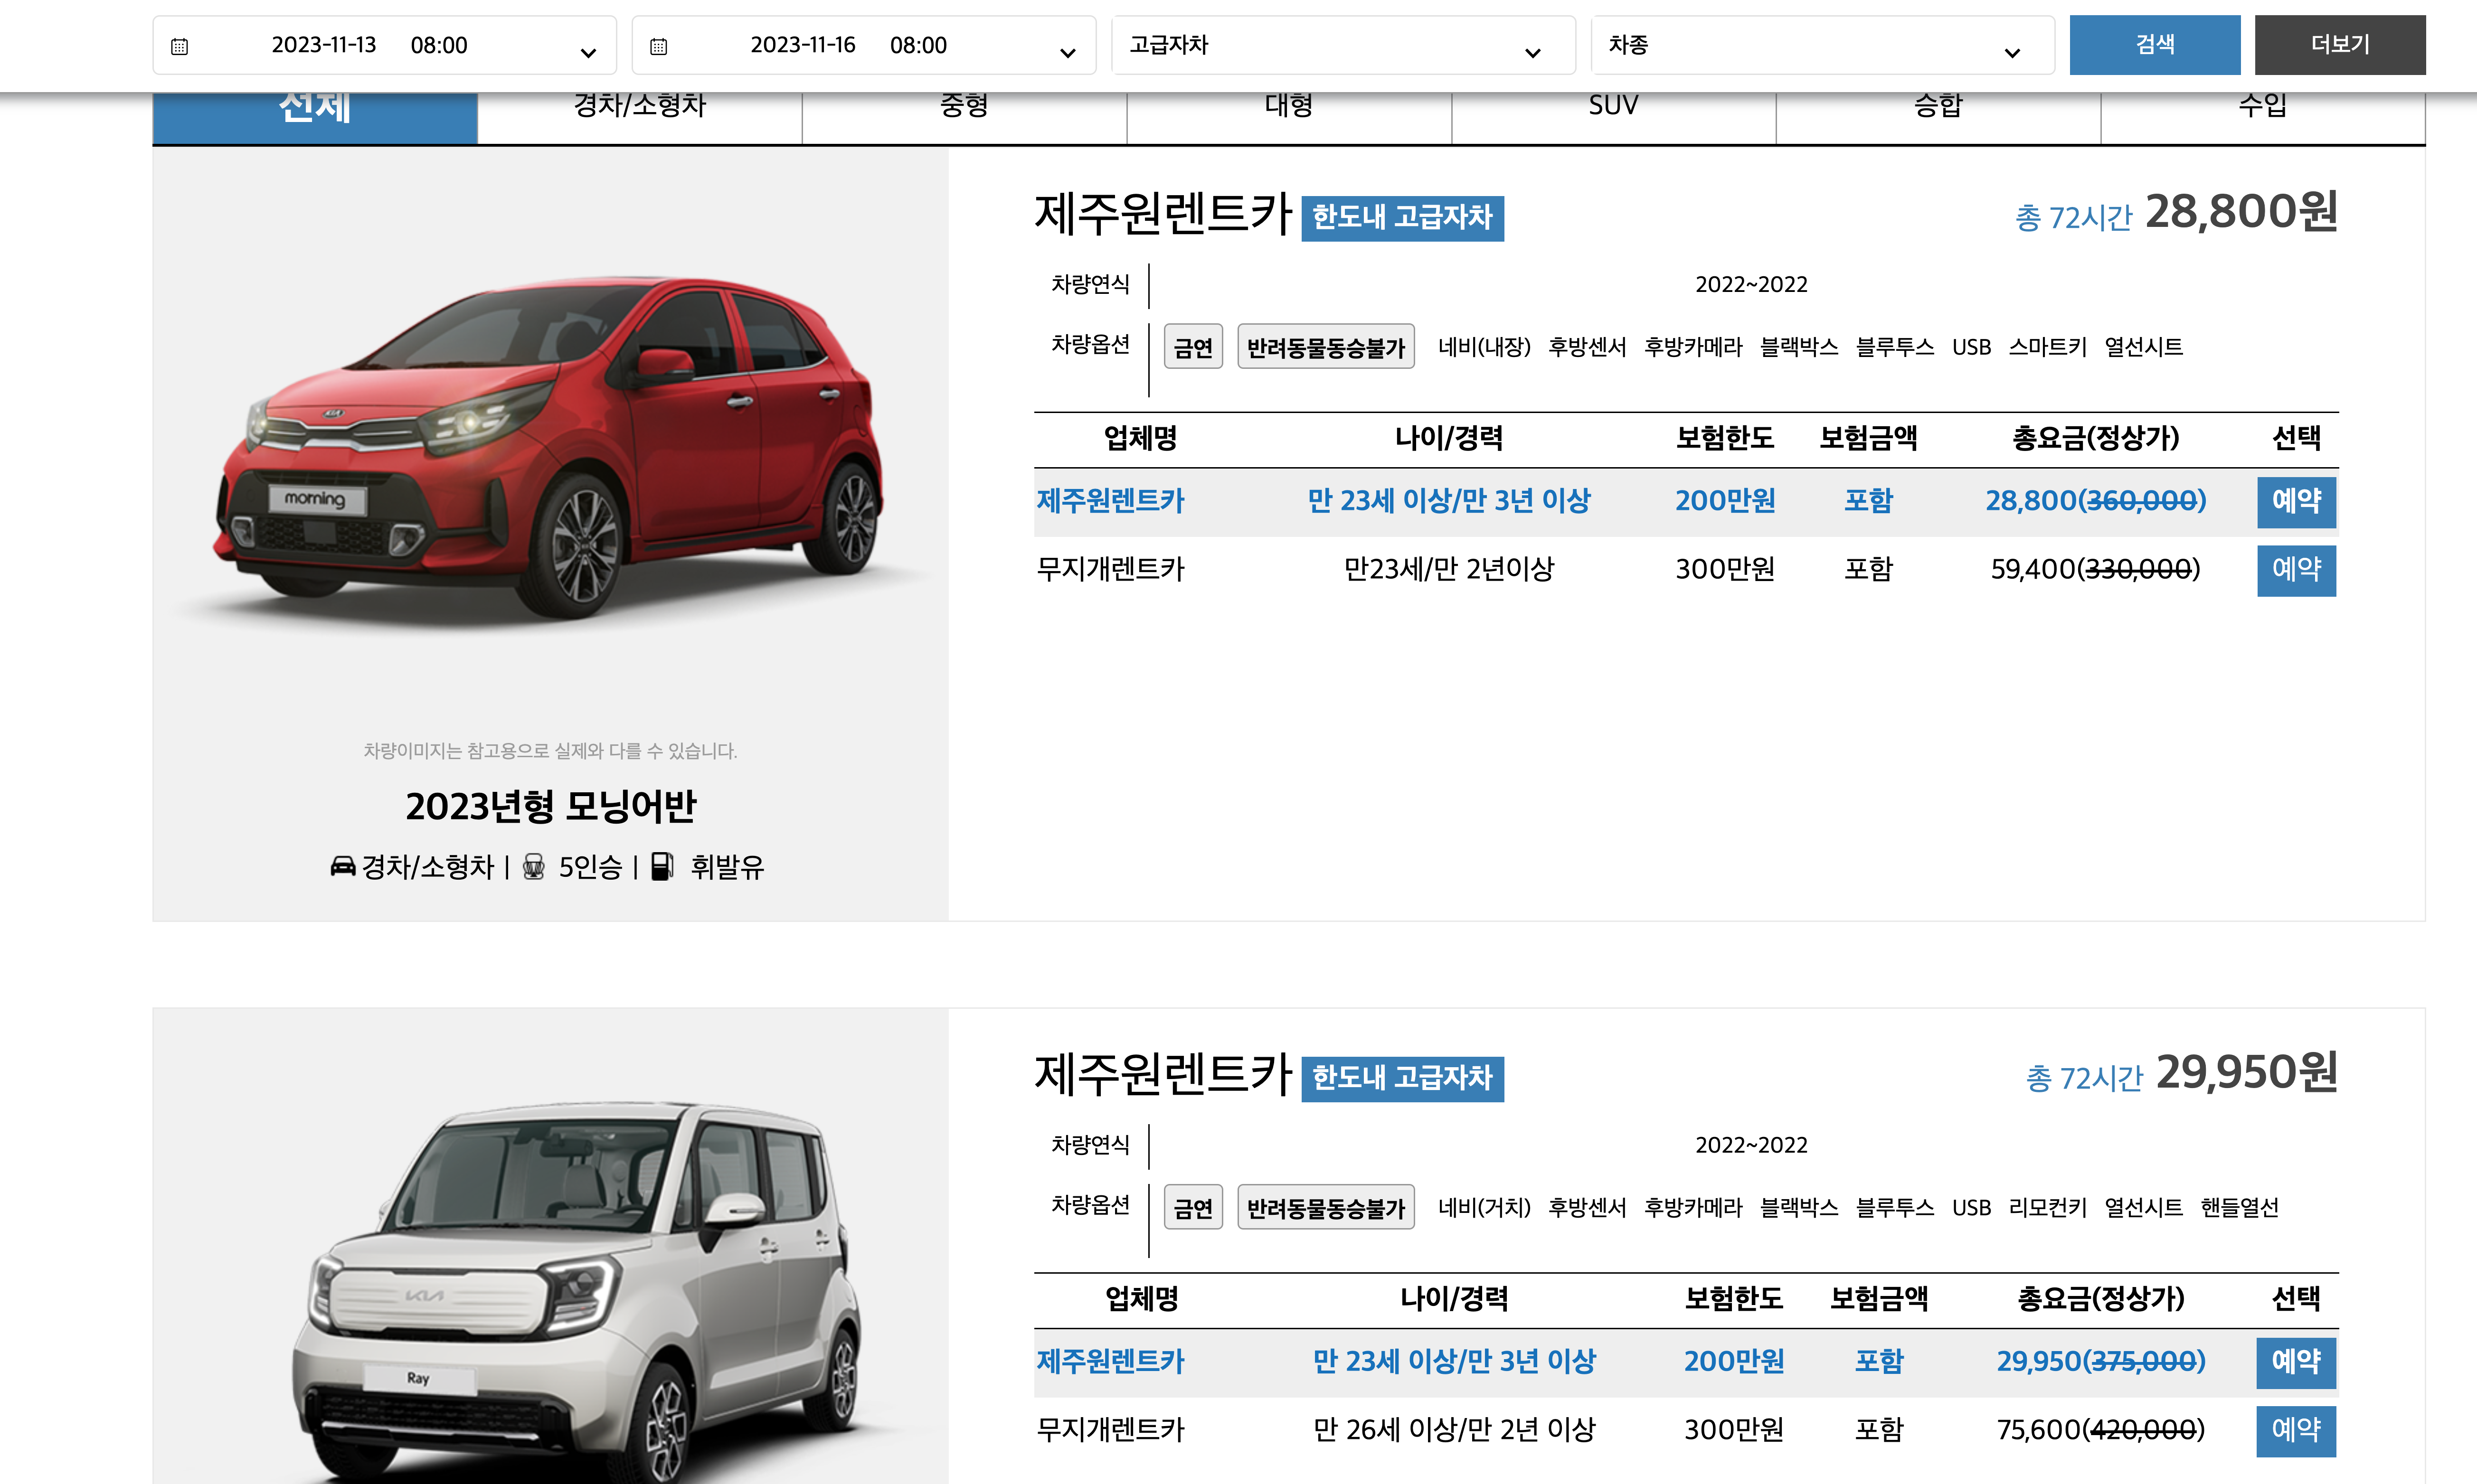The width and height of the screenshot is (2477, 1484).
Task: Click the 검색 search button
Action: coord(2155,44)
